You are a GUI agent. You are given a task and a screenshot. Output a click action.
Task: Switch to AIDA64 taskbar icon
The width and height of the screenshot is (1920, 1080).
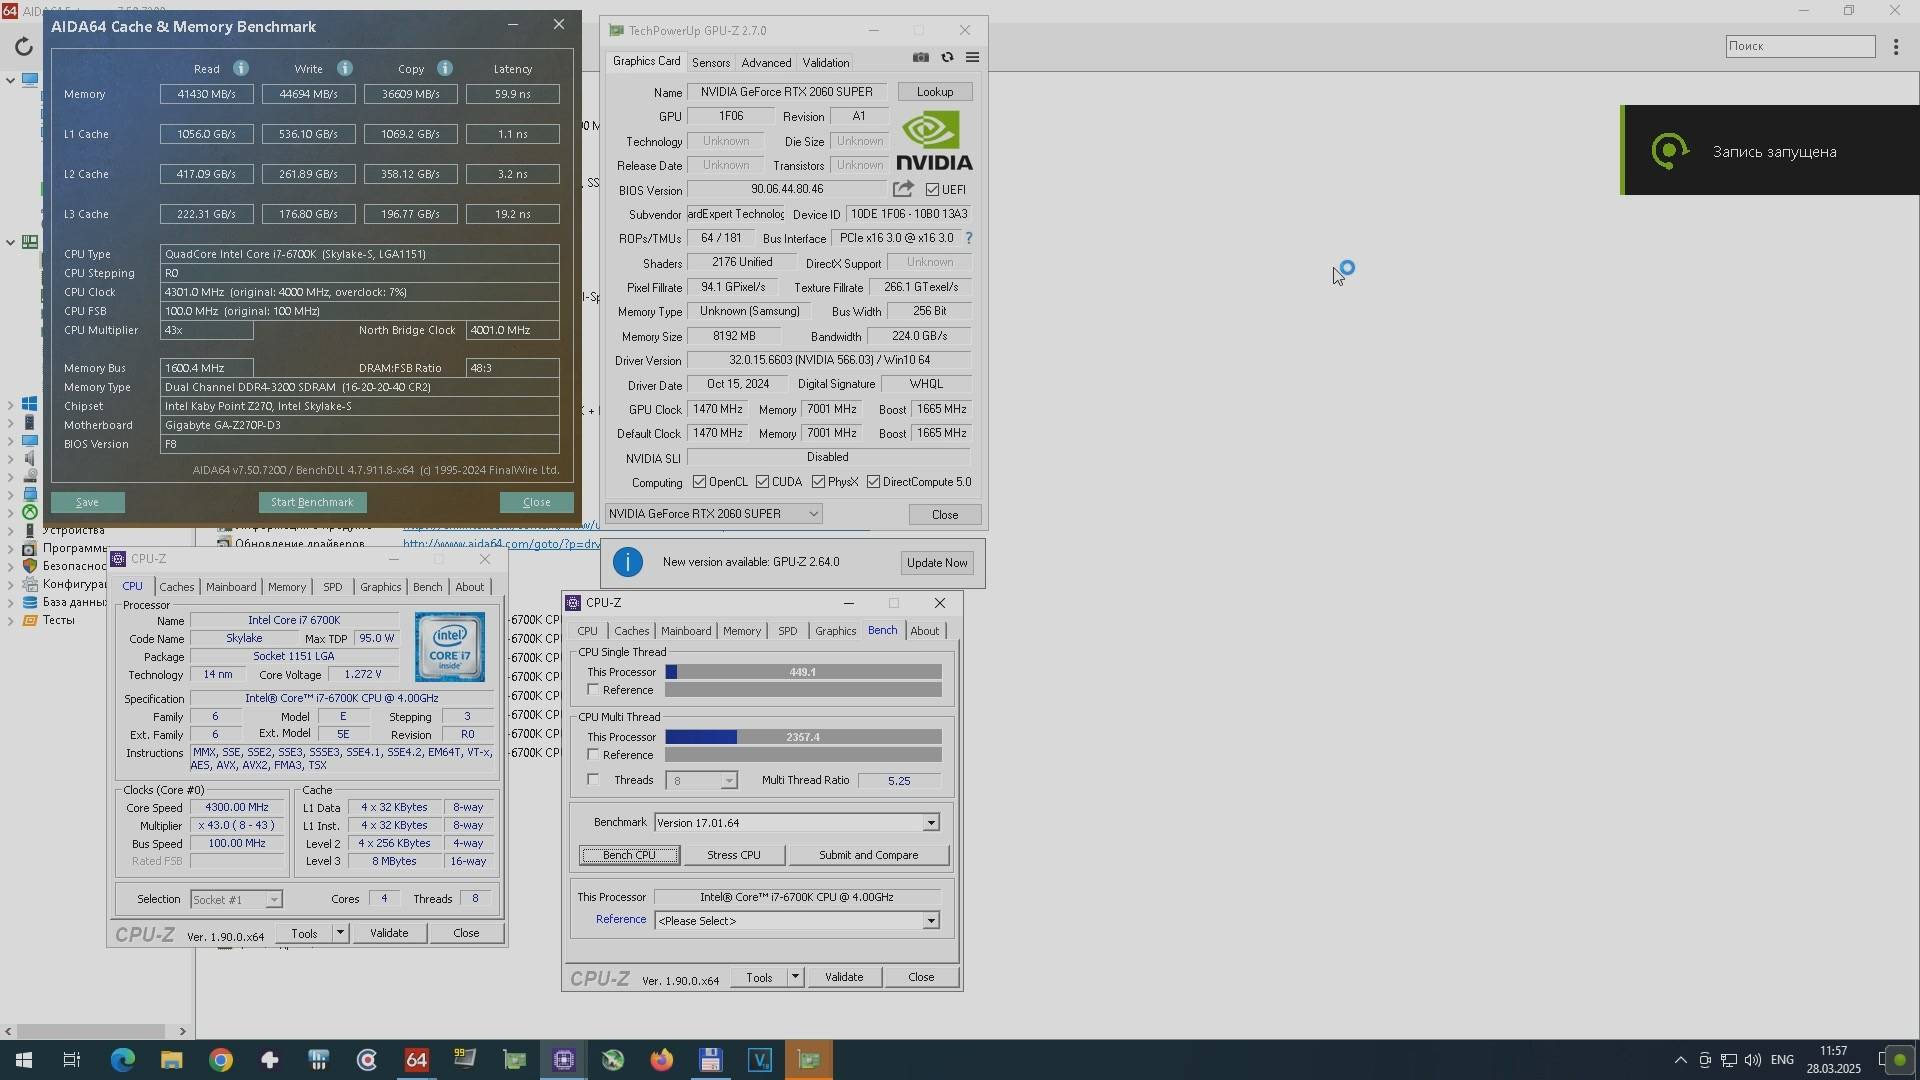pyautogui.click(x=416, y=1060)
